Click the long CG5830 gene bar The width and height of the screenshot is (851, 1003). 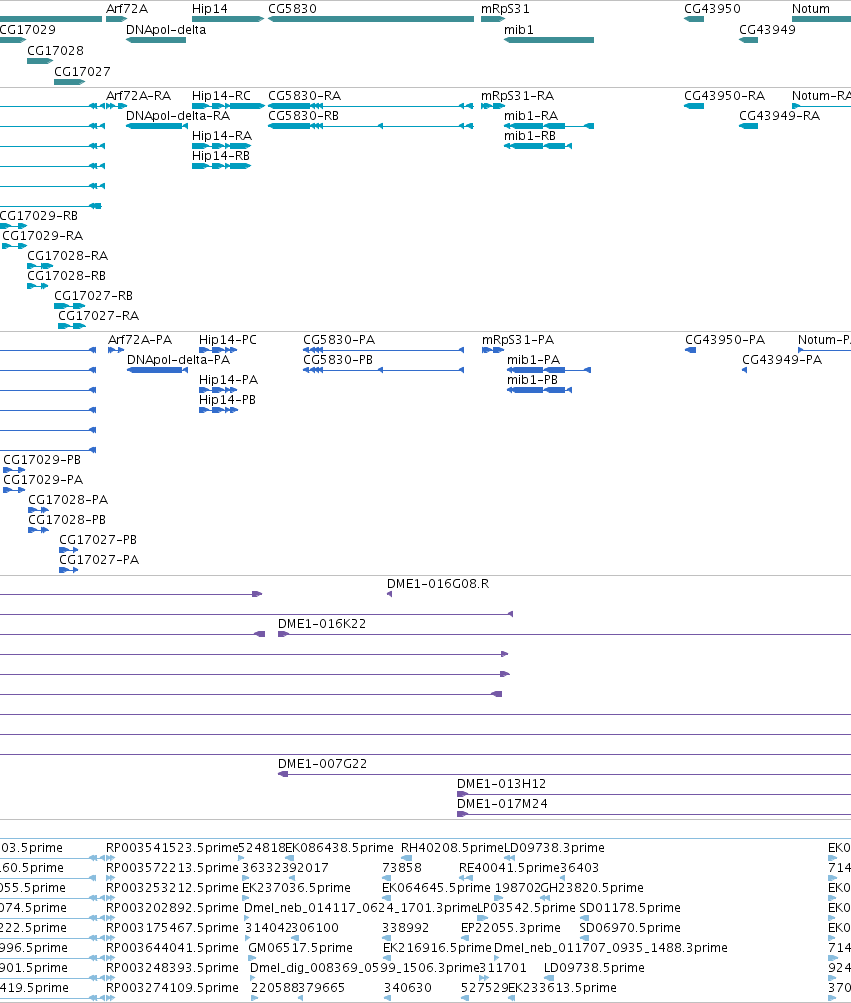[371, 19]
